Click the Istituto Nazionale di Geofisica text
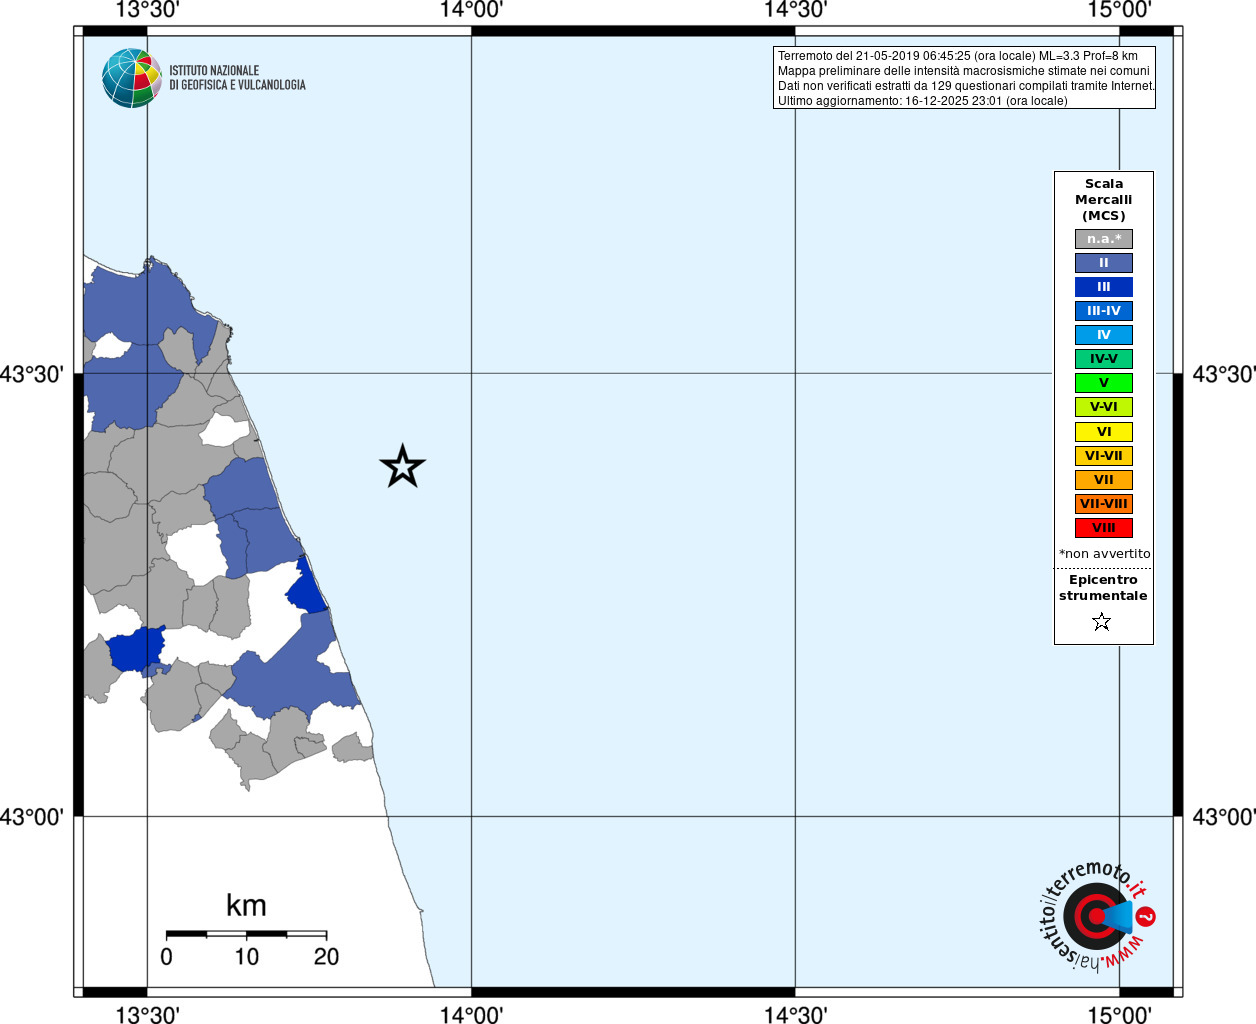 tap(237, 78)
